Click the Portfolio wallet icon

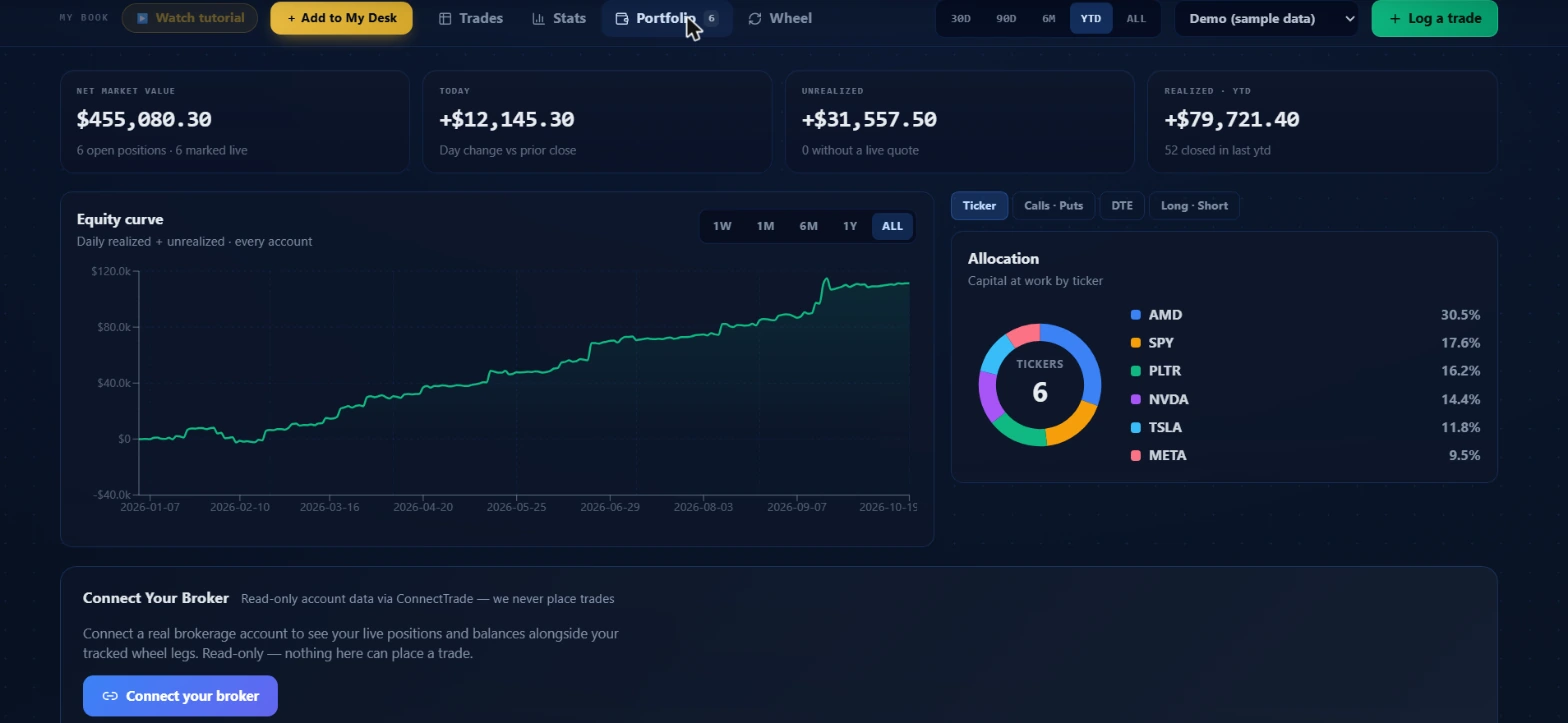pyautogui.click(x=622, y=18)
